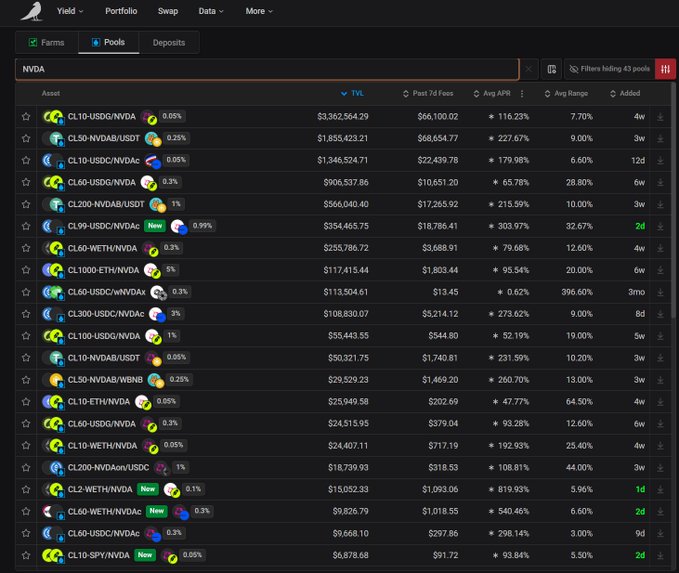This screenshot has height=573, width=679.
Task: Sort by Added column
Action: pos(625,94)
